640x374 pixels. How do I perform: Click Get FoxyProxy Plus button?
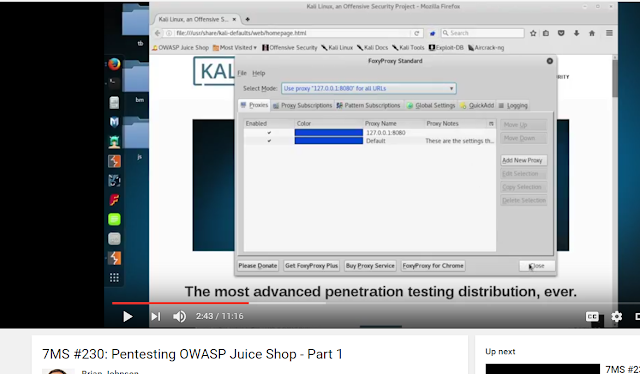pyautogui.click(x=311, y=266)
